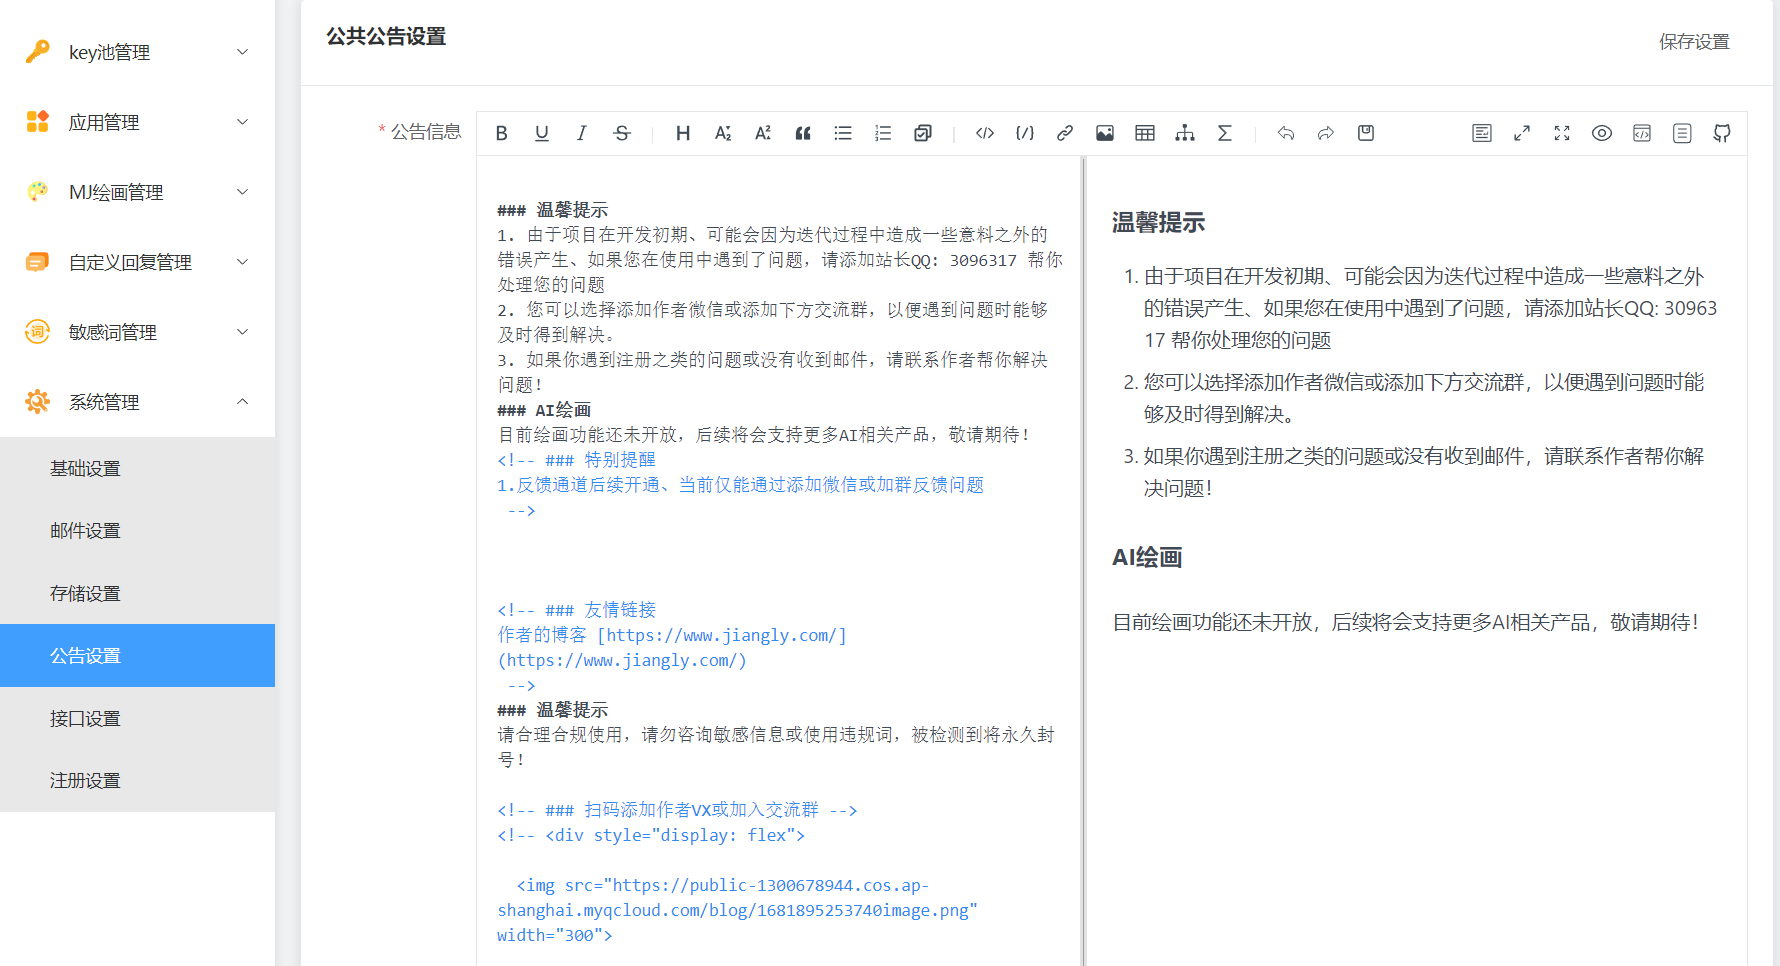Toggle fullscreen mode for the editor
Image resolution: width=1780 pixels, height=966 pixels.
(1562, 133)
